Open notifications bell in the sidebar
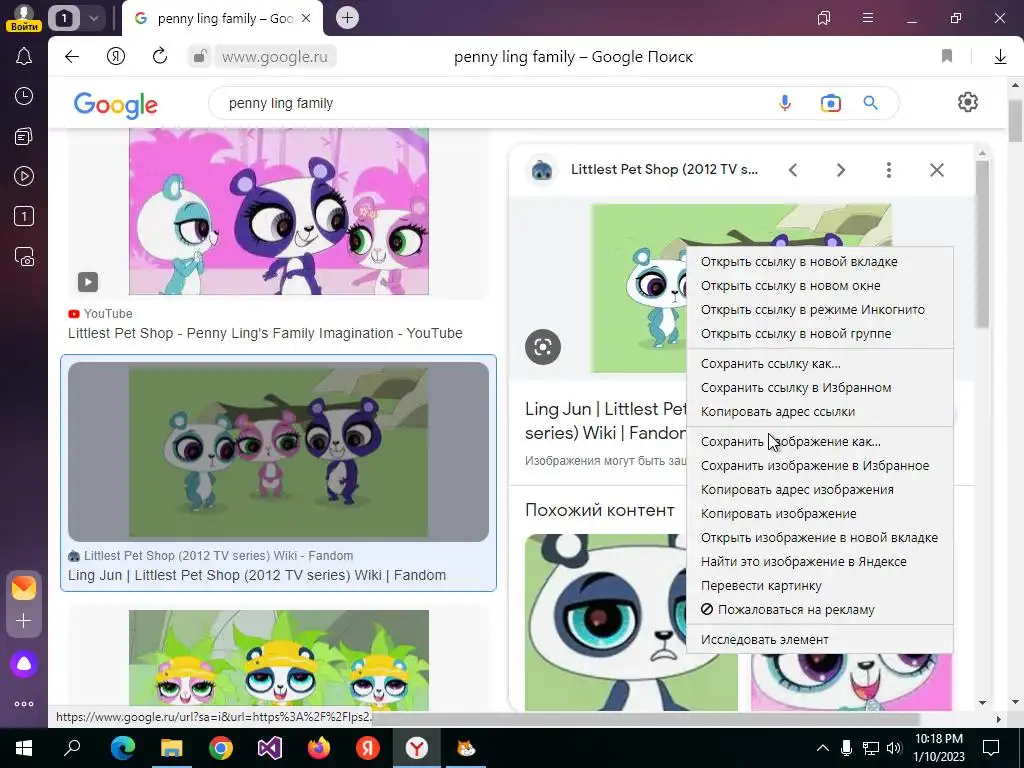Image resolution: width=1024 pixels, height=768 pixels. pyautogui.click(x=24, y=57)
